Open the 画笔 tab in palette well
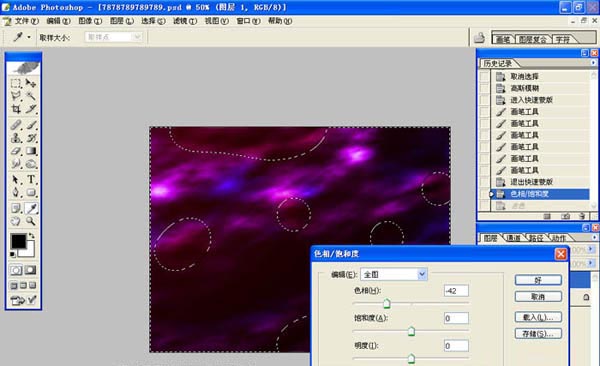 click(x=503, y=39)
